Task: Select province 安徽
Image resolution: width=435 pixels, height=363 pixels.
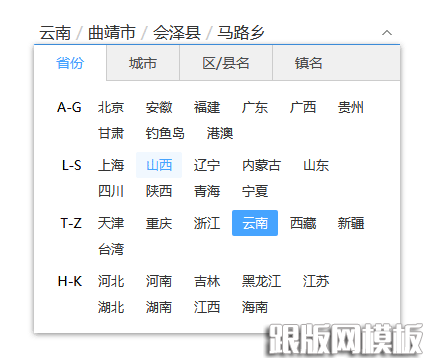Action: (159, 107)
